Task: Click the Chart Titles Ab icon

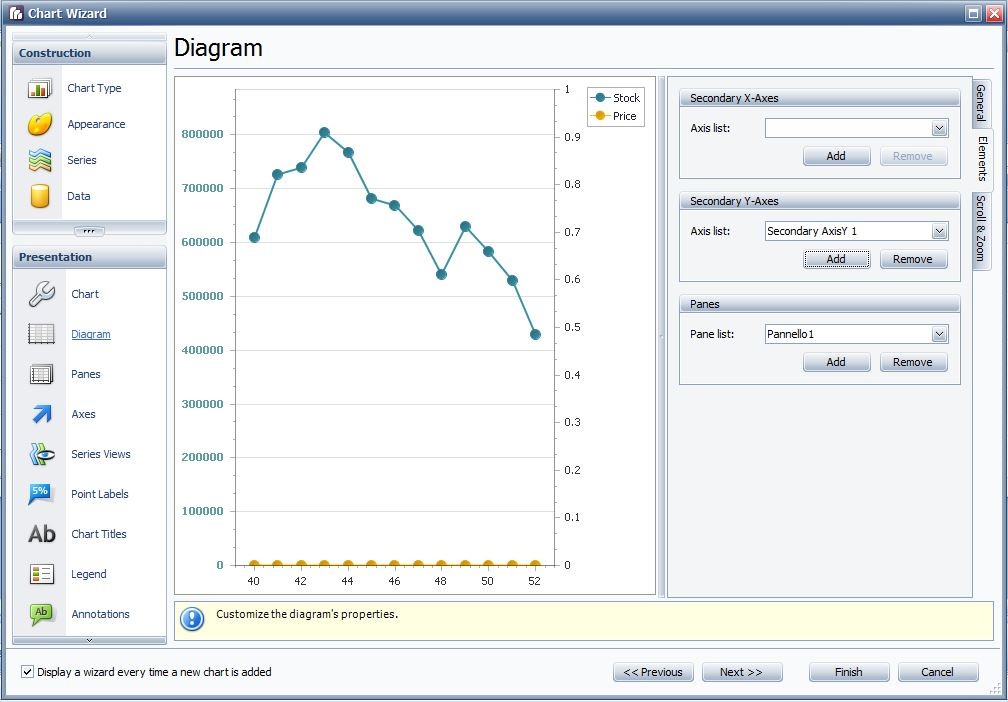Action: [x=42, y=534]
